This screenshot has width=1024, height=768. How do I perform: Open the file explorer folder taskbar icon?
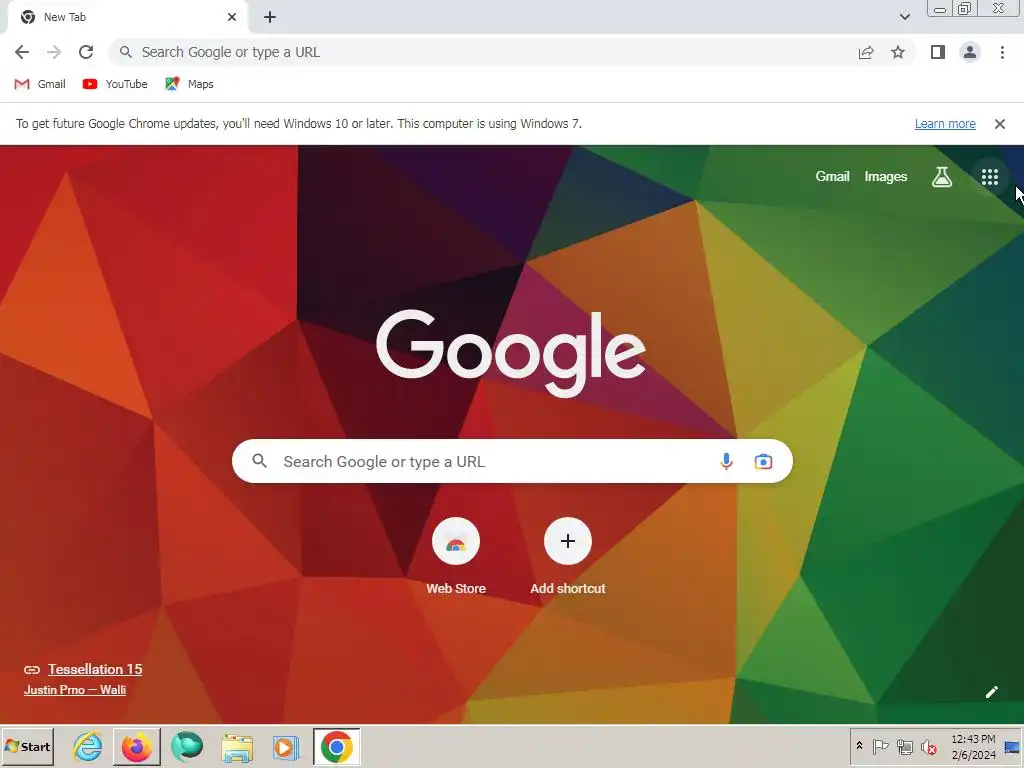click(x=236, y=746)
